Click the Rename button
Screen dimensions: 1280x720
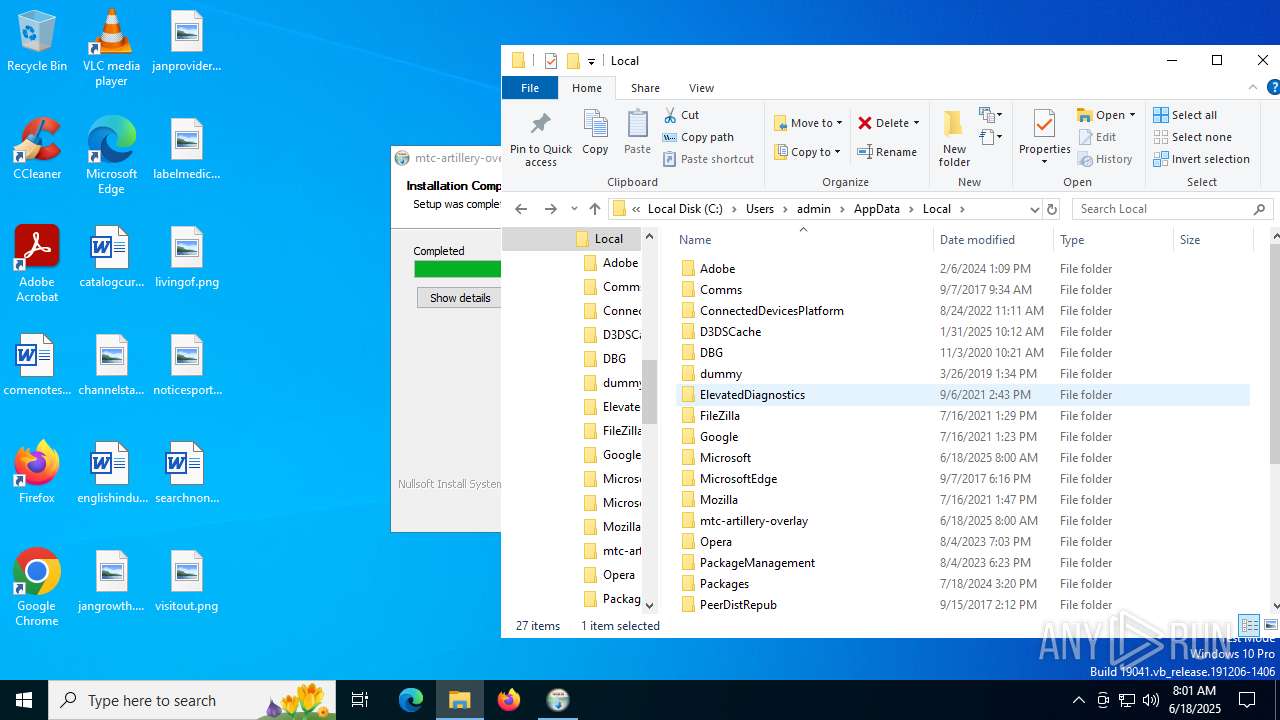[887, 152]
